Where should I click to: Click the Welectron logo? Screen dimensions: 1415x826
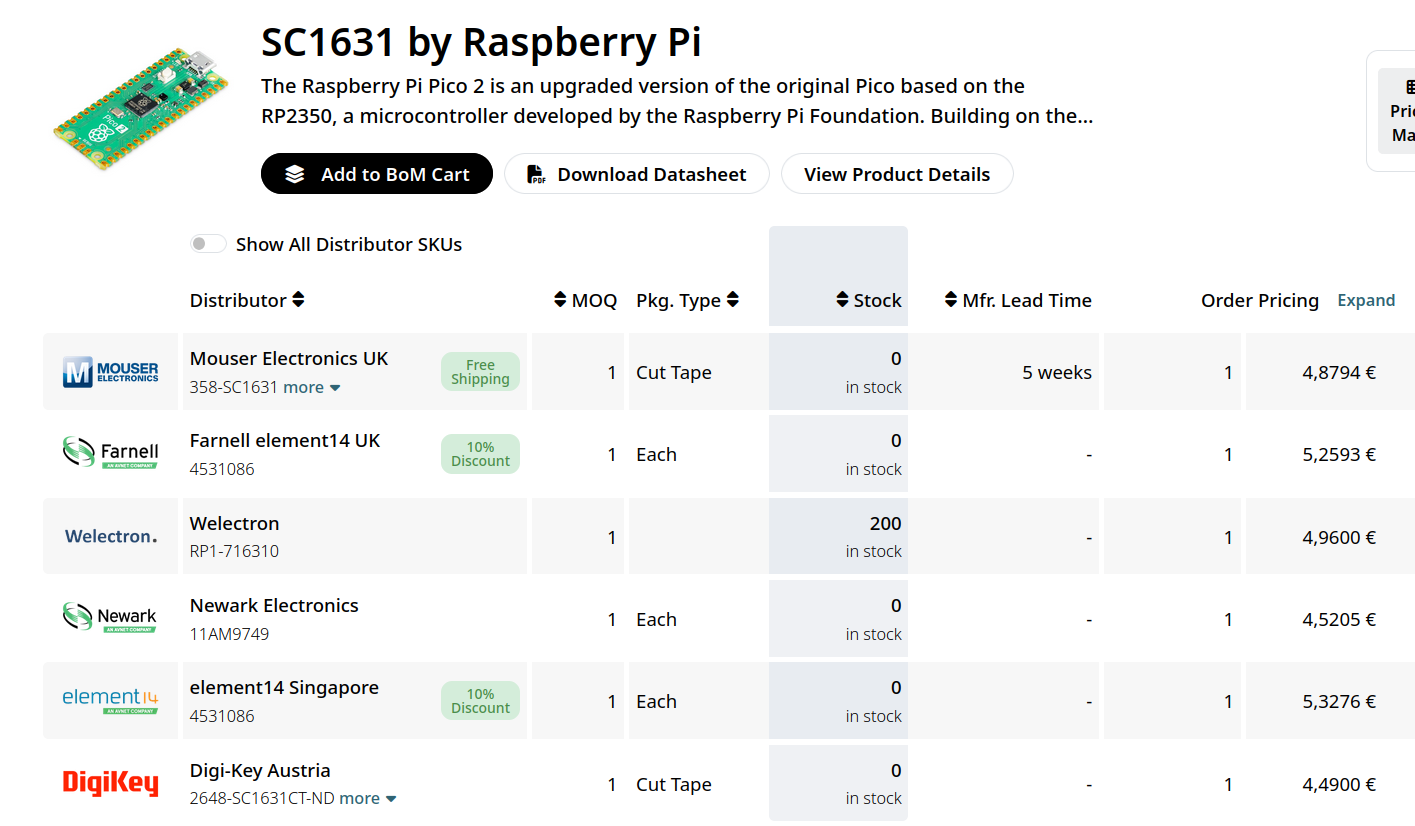pos(111,536)
